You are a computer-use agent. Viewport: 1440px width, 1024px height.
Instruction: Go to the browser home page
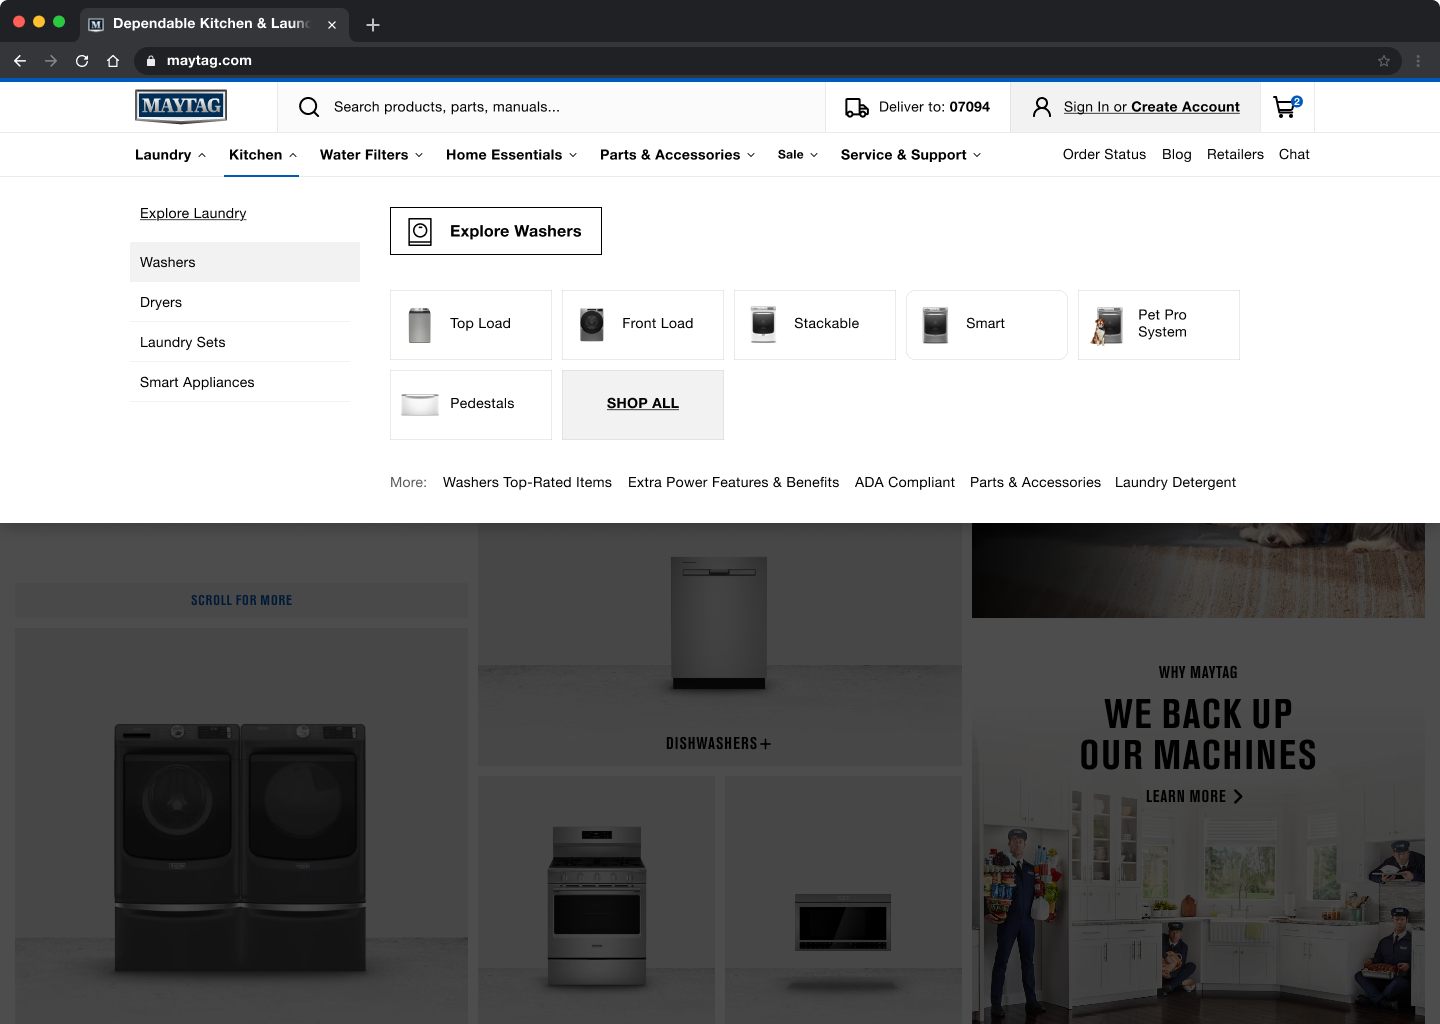(113, 61)
